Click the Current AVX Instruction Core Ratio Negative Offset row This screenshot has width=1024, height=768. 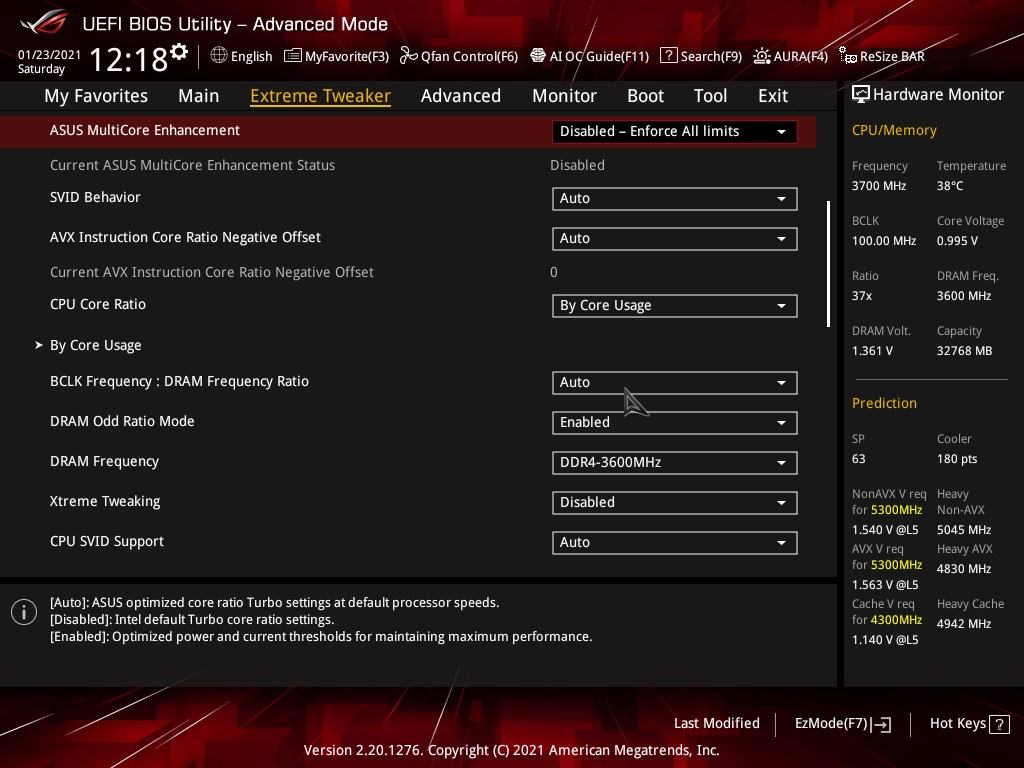coord(408,272)
